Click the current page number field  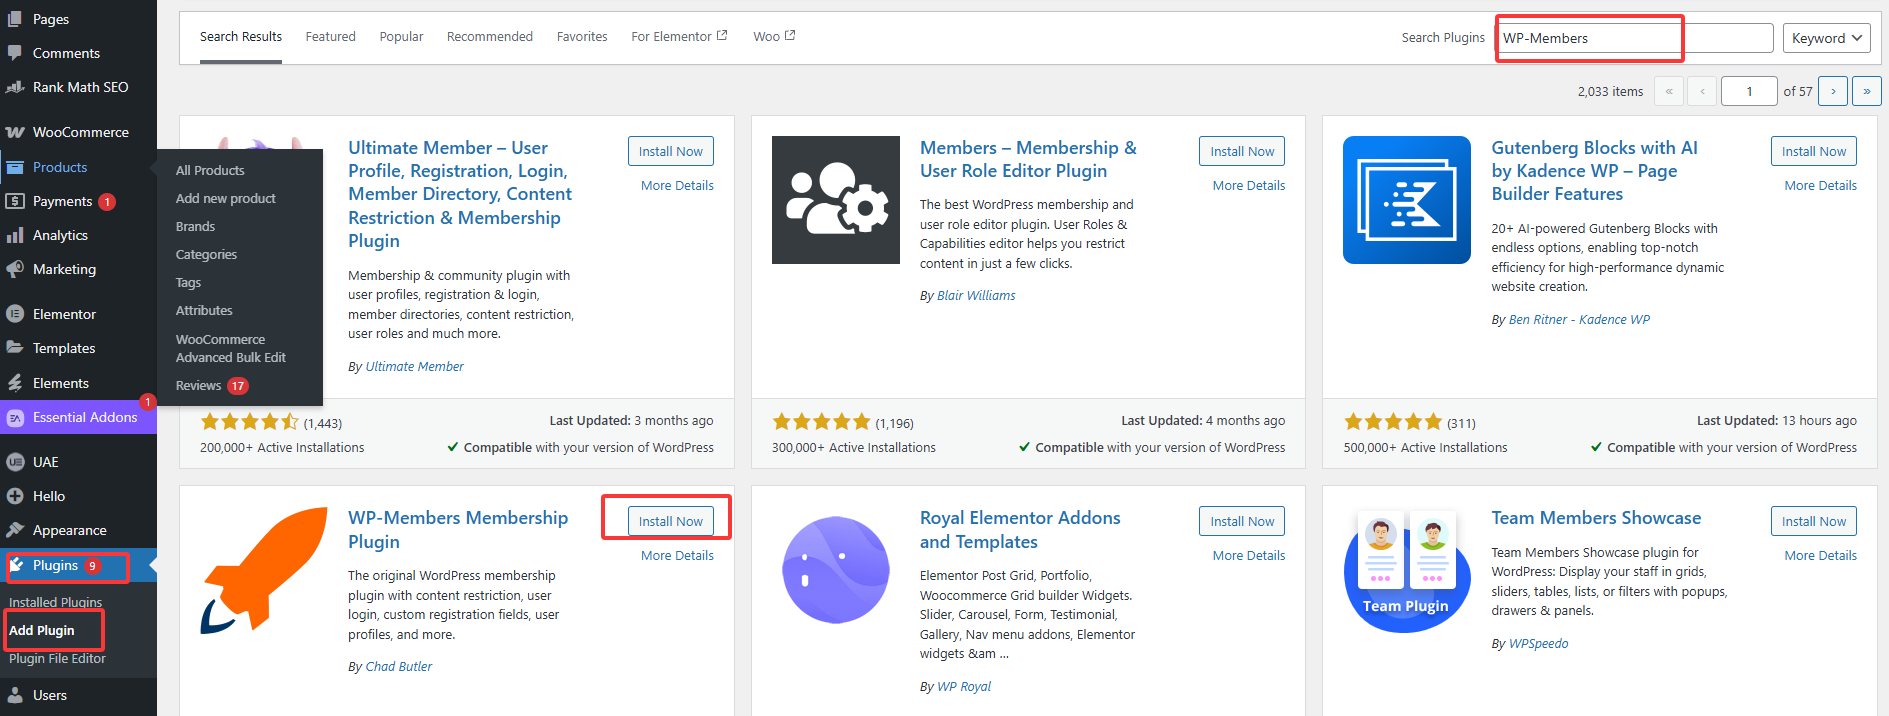pyautogui.click(x=1748, y=91)
